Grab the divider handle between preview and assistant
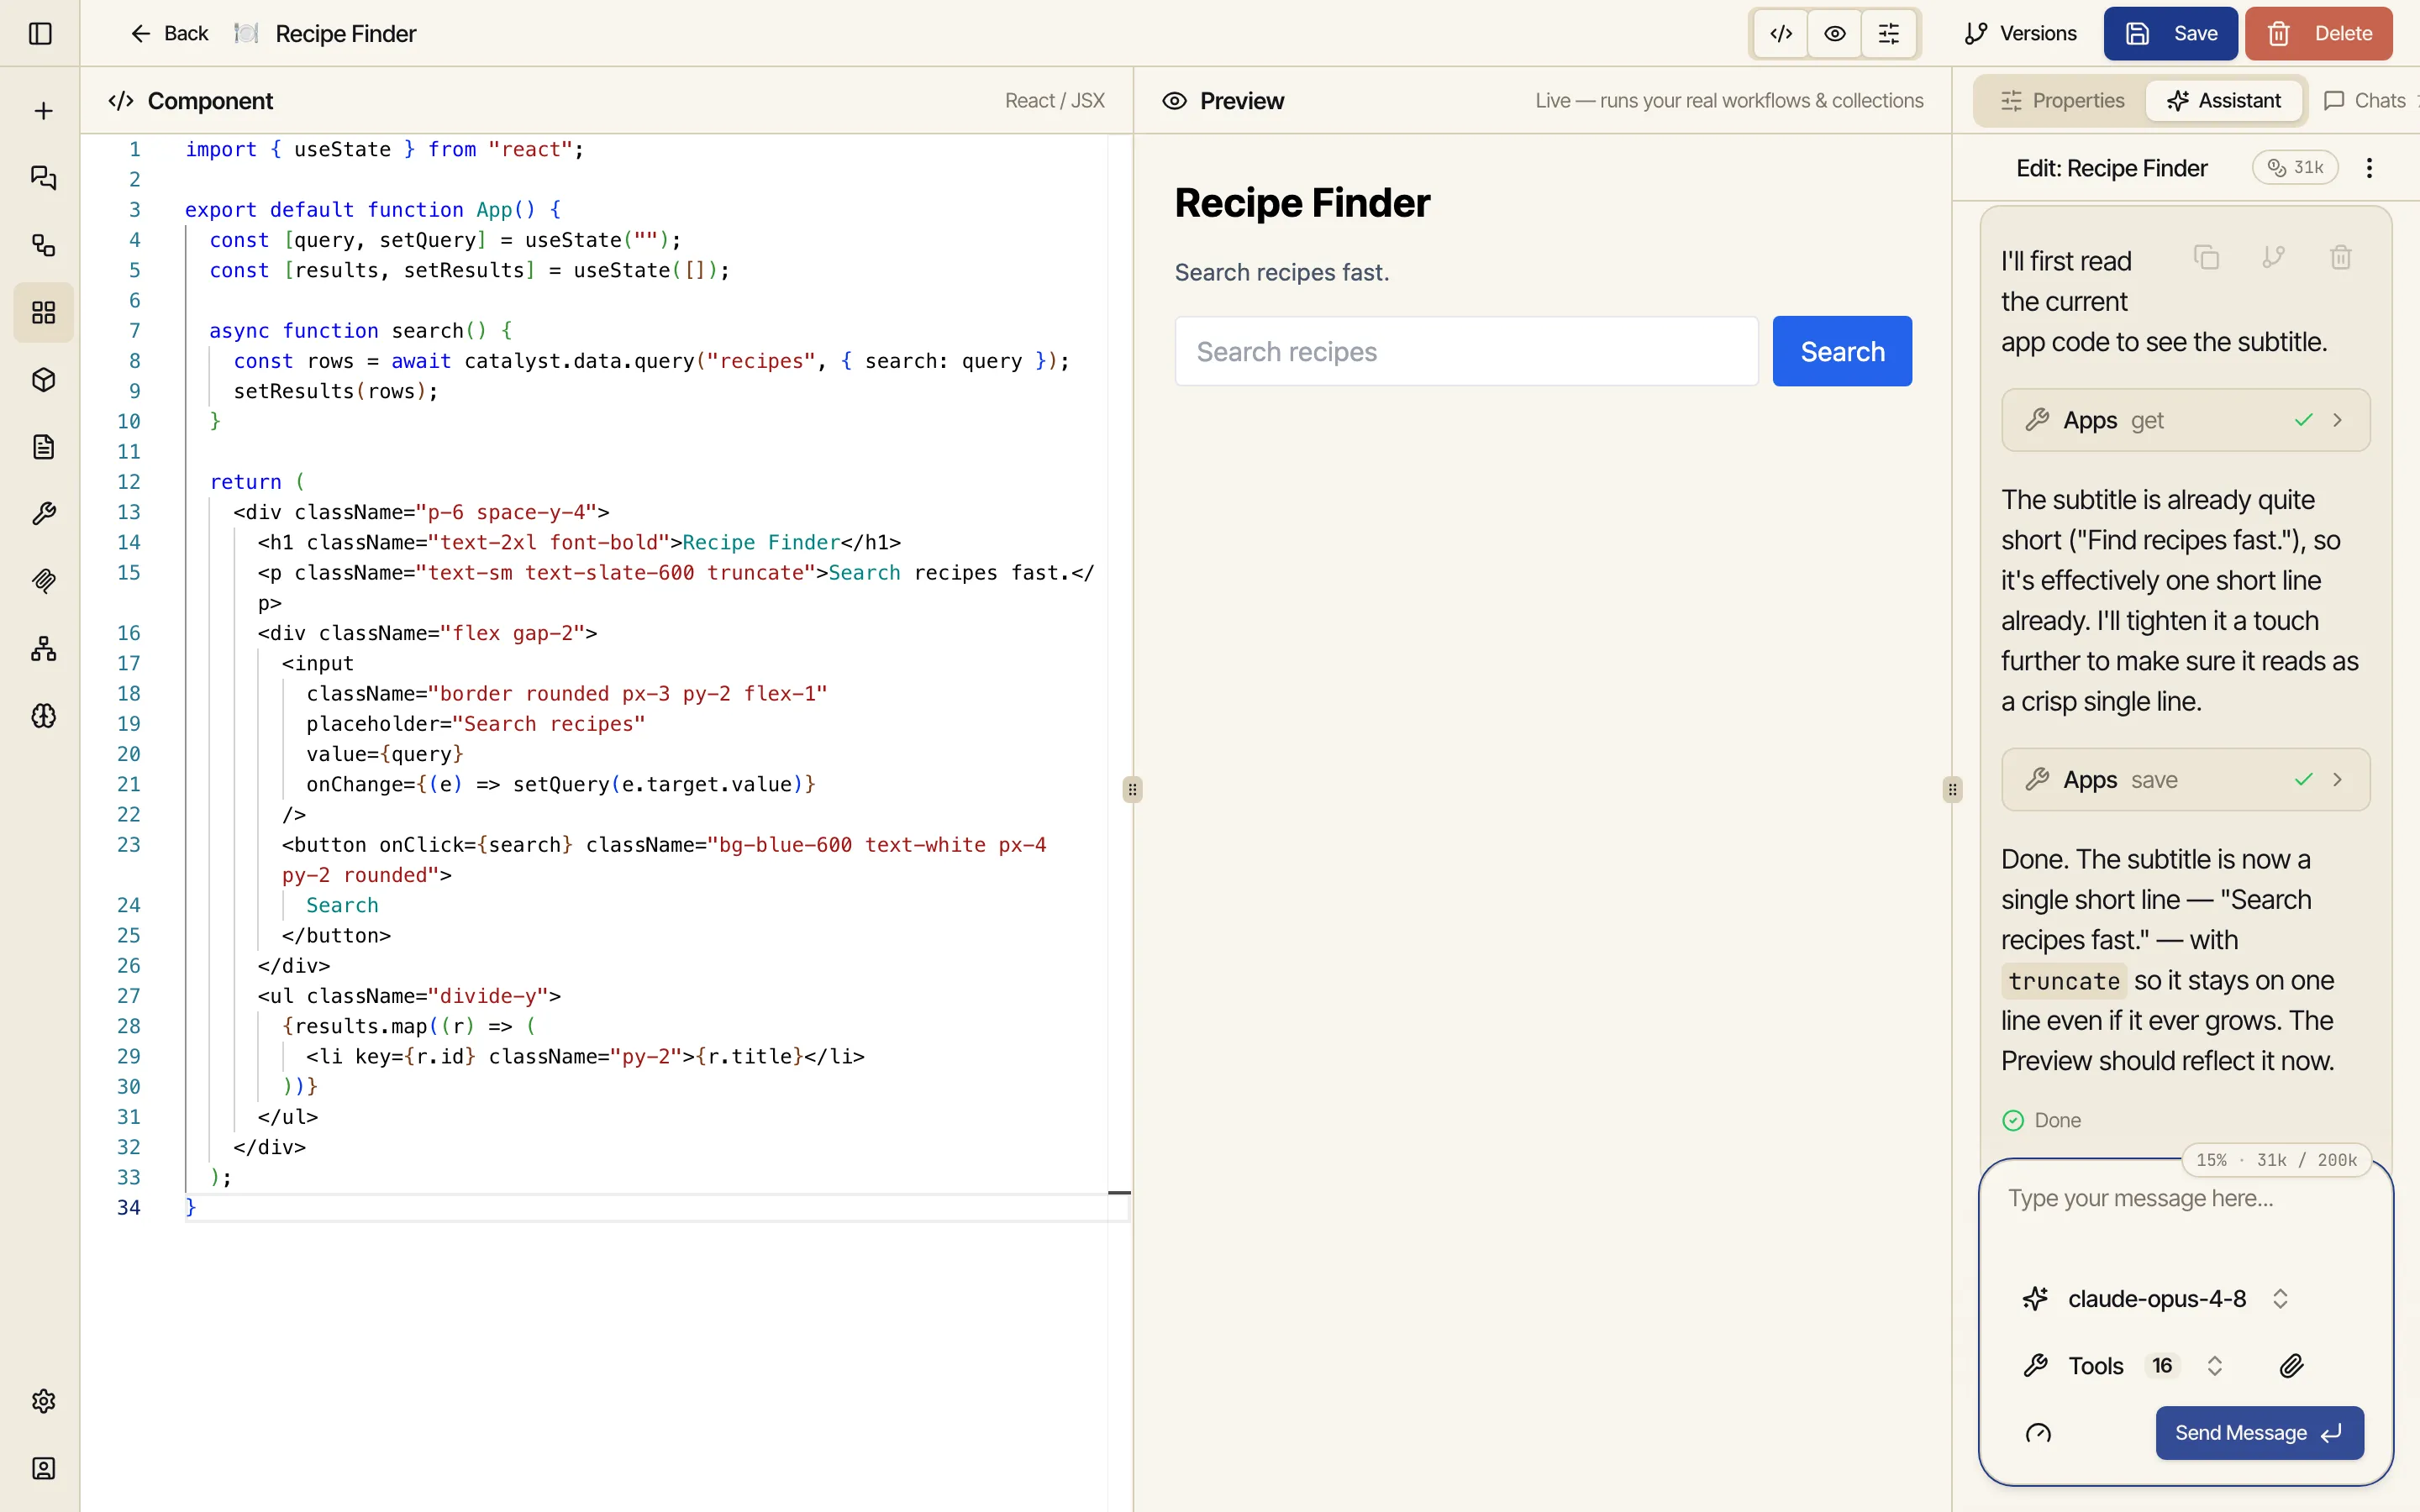Screen dimensions: 2420x1512 1952,790
